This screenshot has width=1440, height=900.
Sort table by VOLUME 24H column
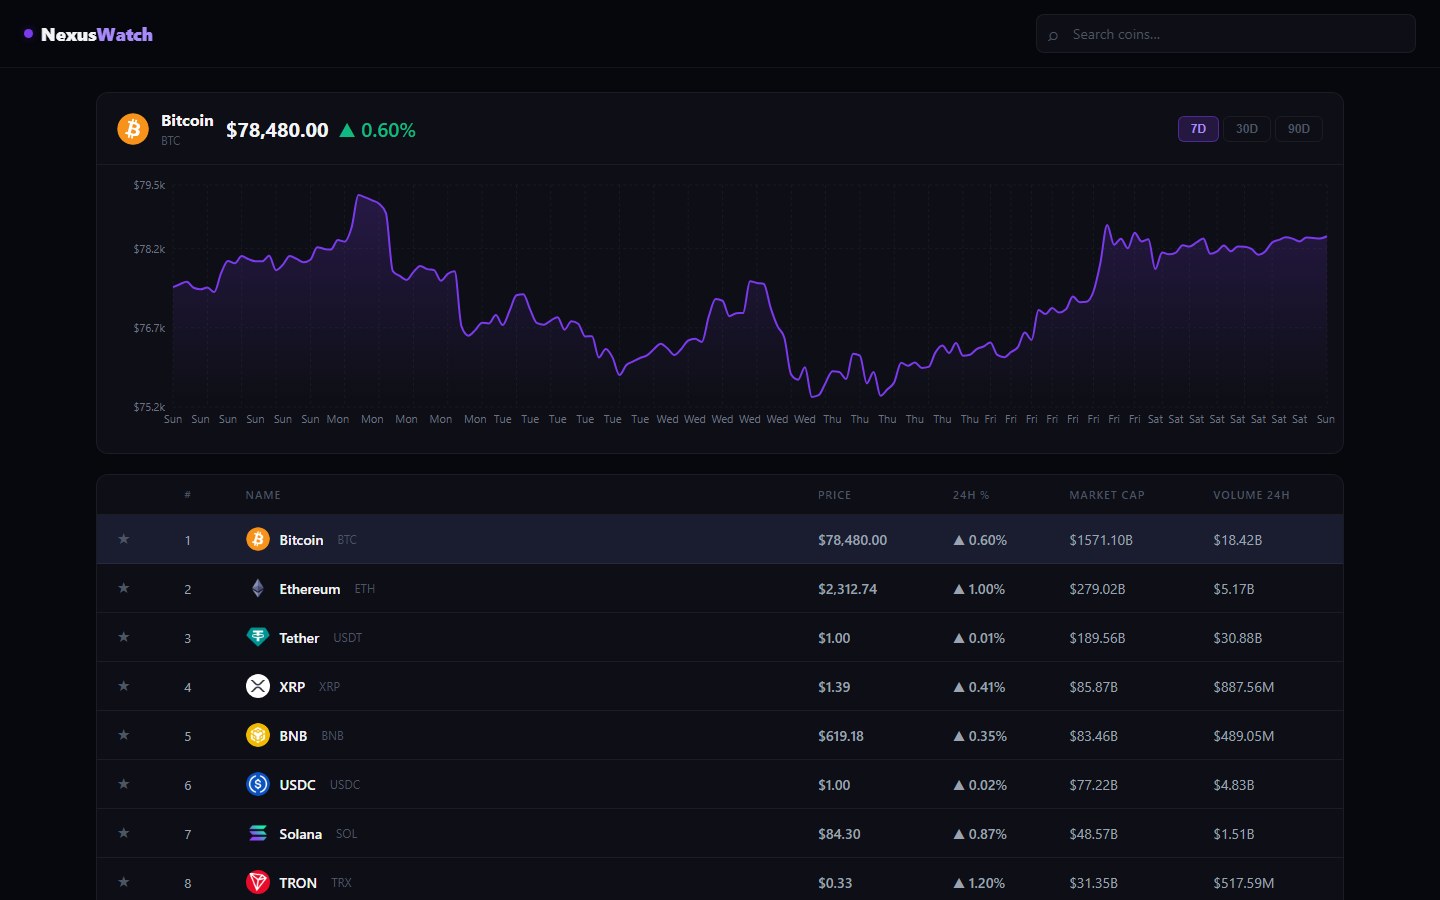coord(1251,495)
